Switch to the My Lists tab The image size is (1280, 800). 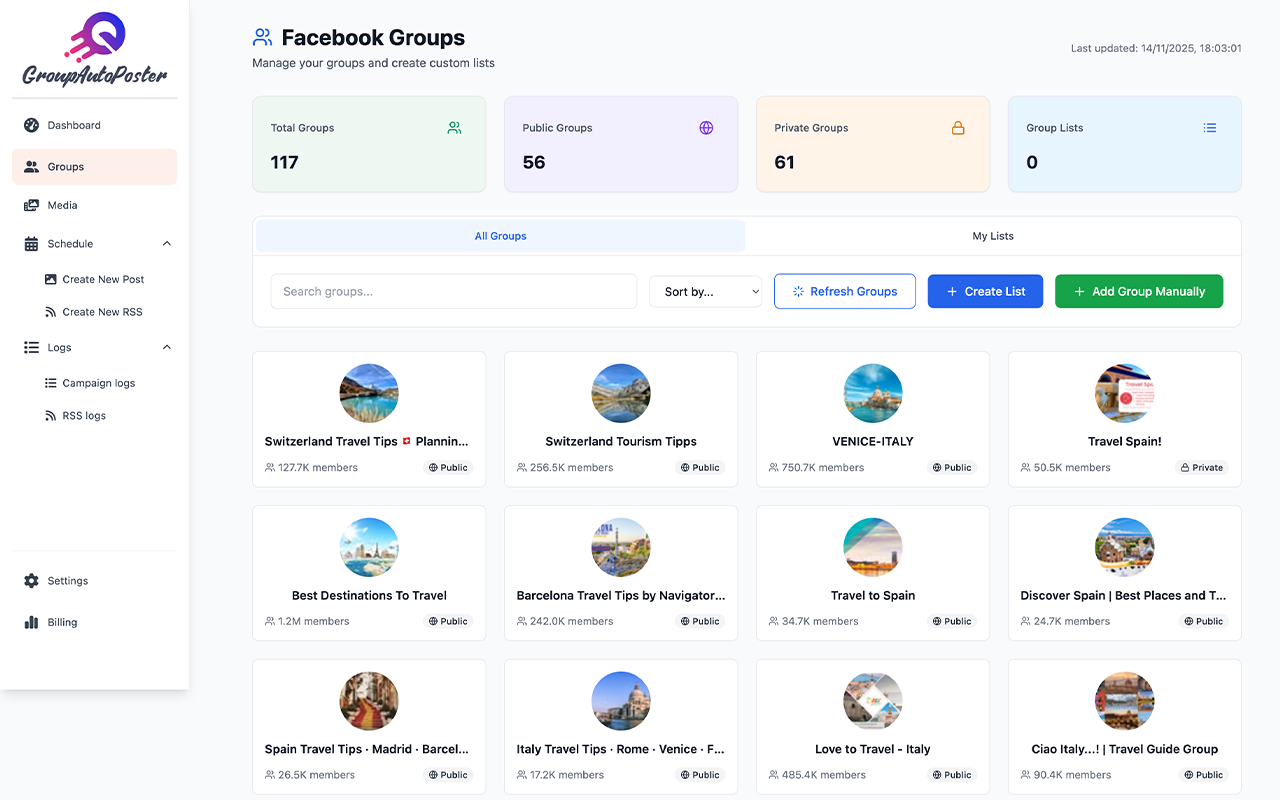993,236
